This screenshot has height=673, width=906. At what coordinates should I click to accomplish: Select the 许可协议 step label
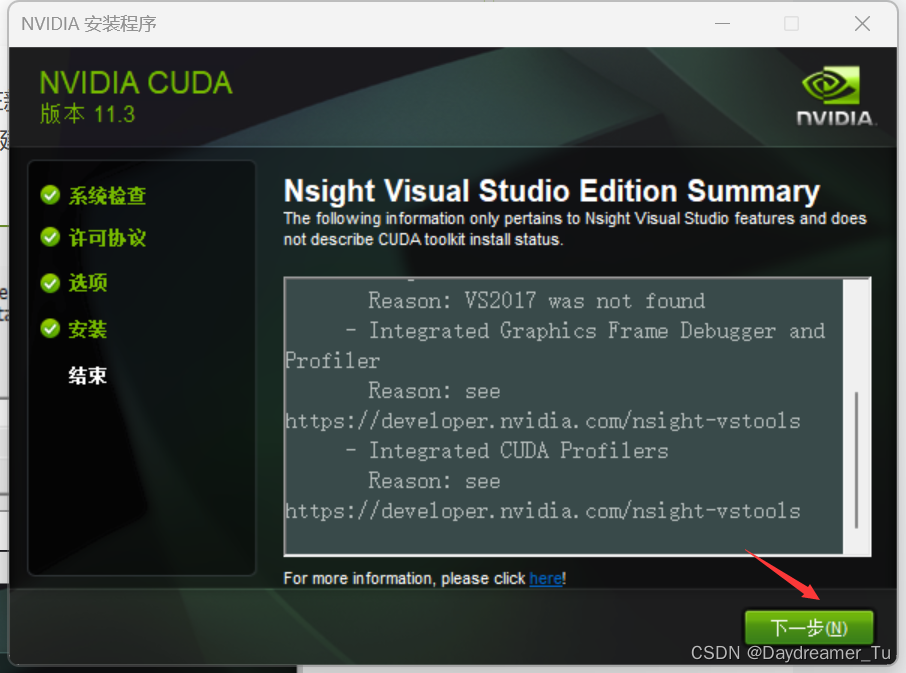pyautogui.click(x=107, y=237)
